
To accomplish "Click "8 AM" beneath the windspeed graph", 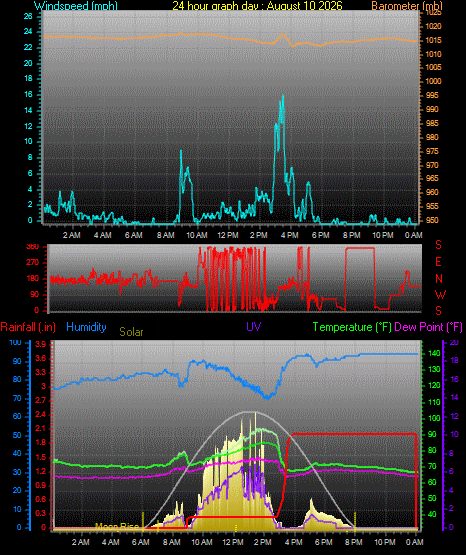I will coord(166,235).
